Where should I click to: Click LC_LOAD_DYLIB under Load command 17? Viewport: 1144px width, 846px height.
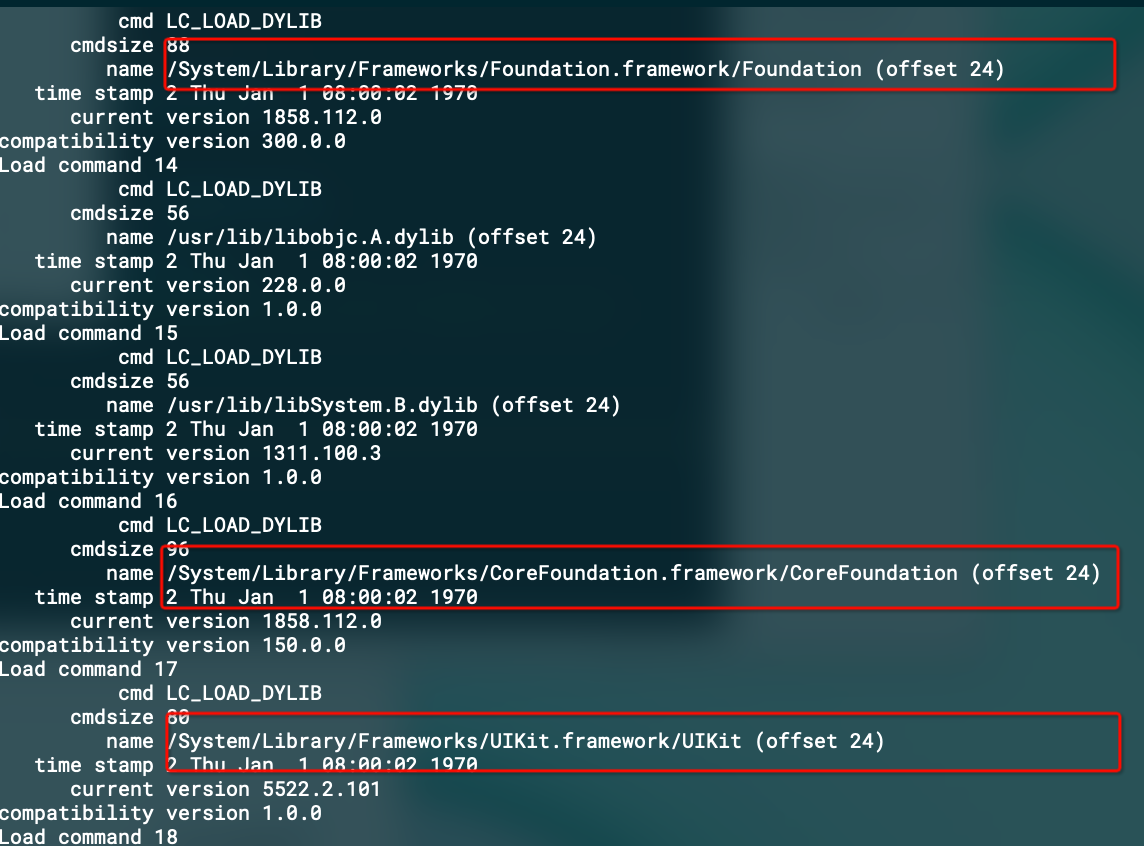pyautogui.click(x=244, y=694)
